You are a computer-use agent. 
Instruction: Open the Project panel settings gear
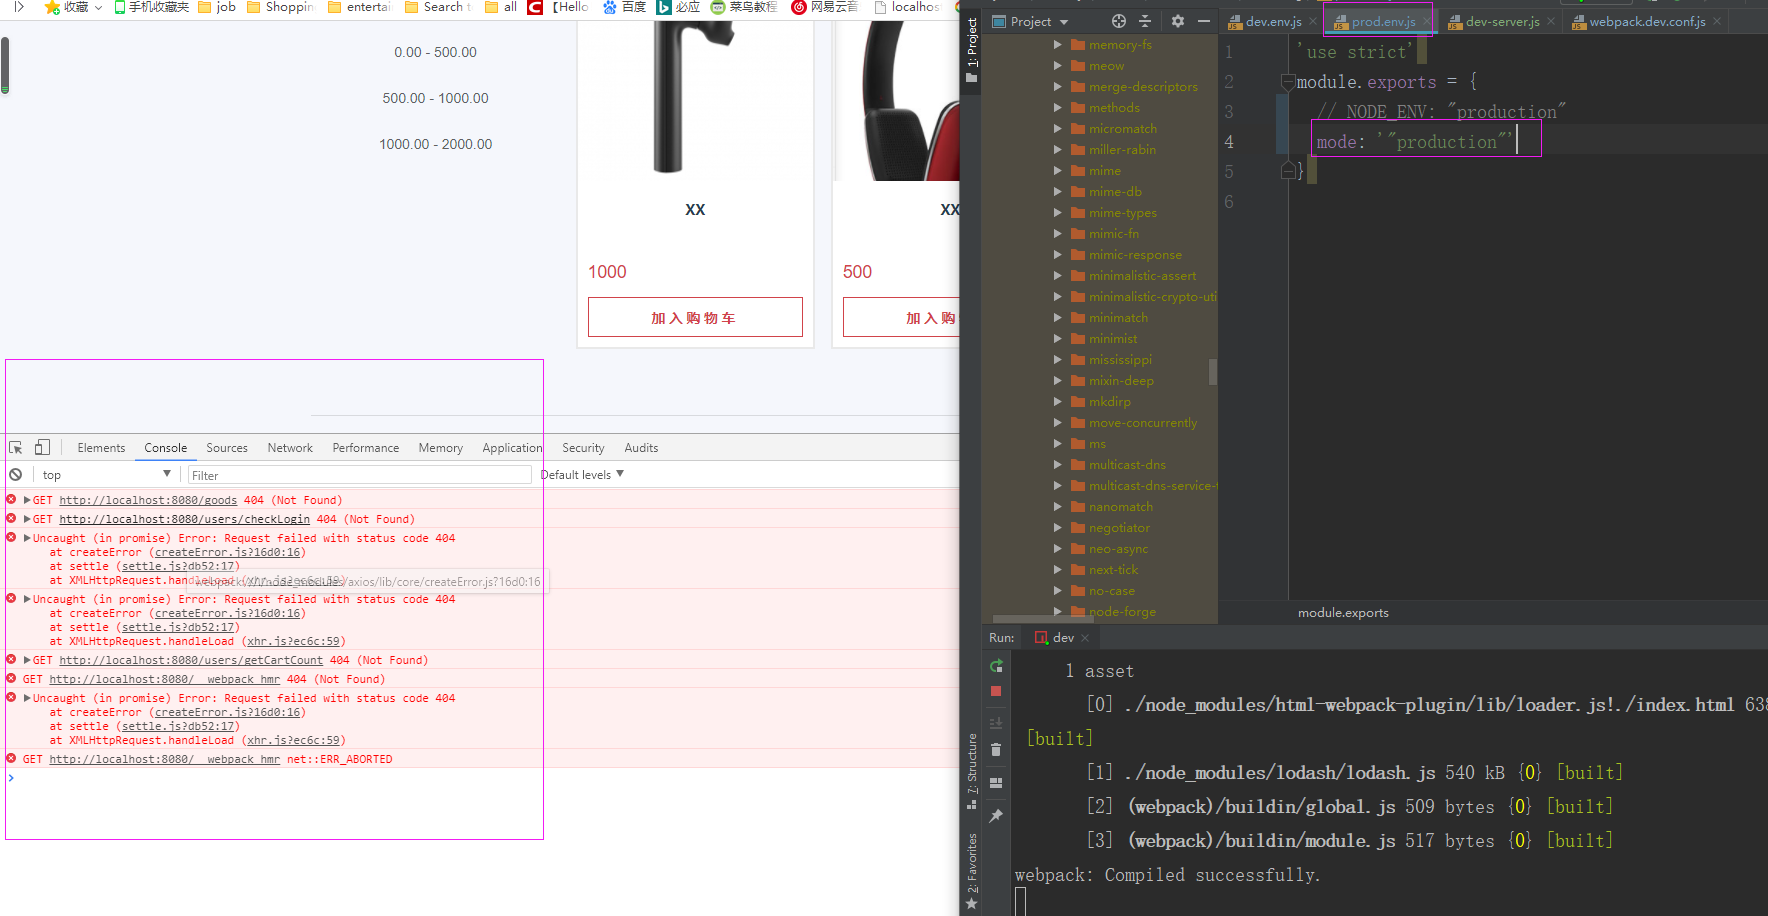tap(1178, 20)
